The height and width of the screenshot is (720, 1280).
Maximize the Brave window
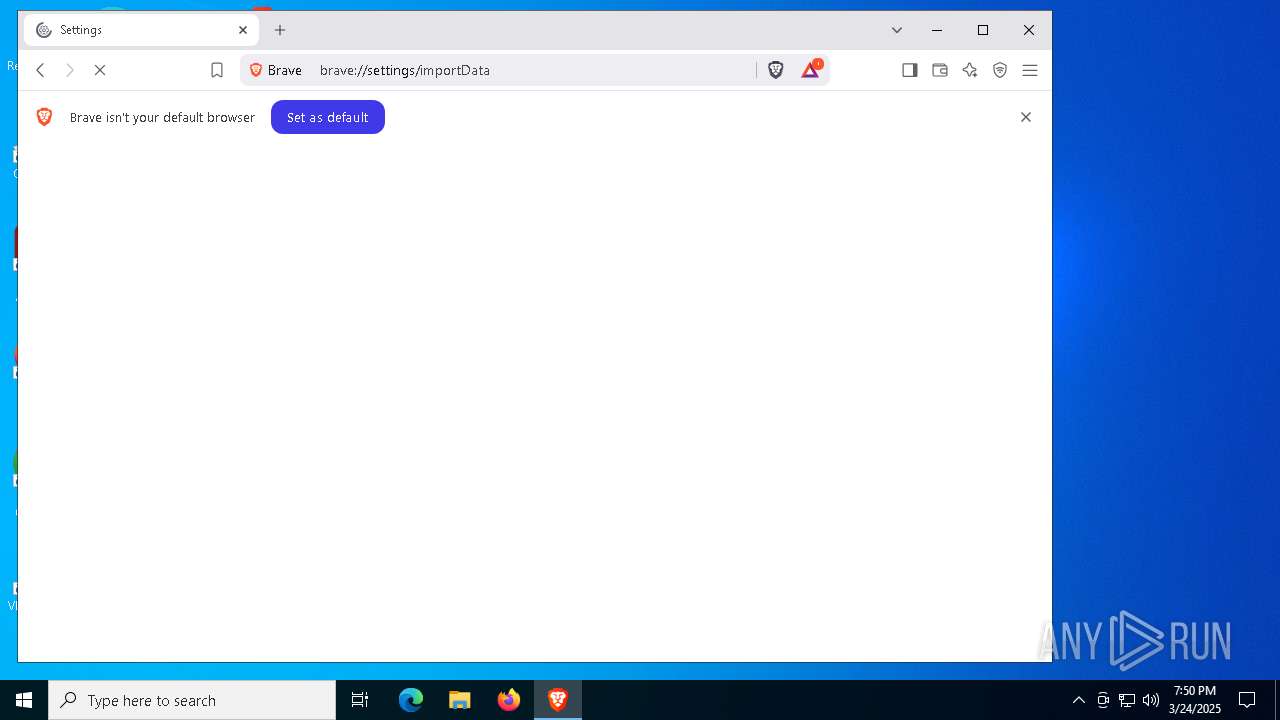pos(983,30)
